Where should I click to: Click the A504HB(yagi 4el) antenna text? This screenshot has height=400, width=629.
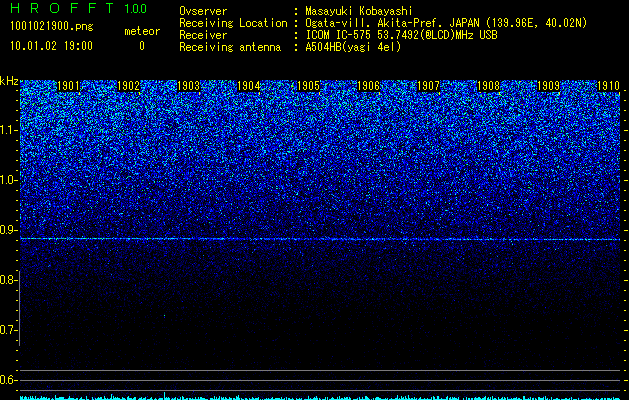point(353,47)
